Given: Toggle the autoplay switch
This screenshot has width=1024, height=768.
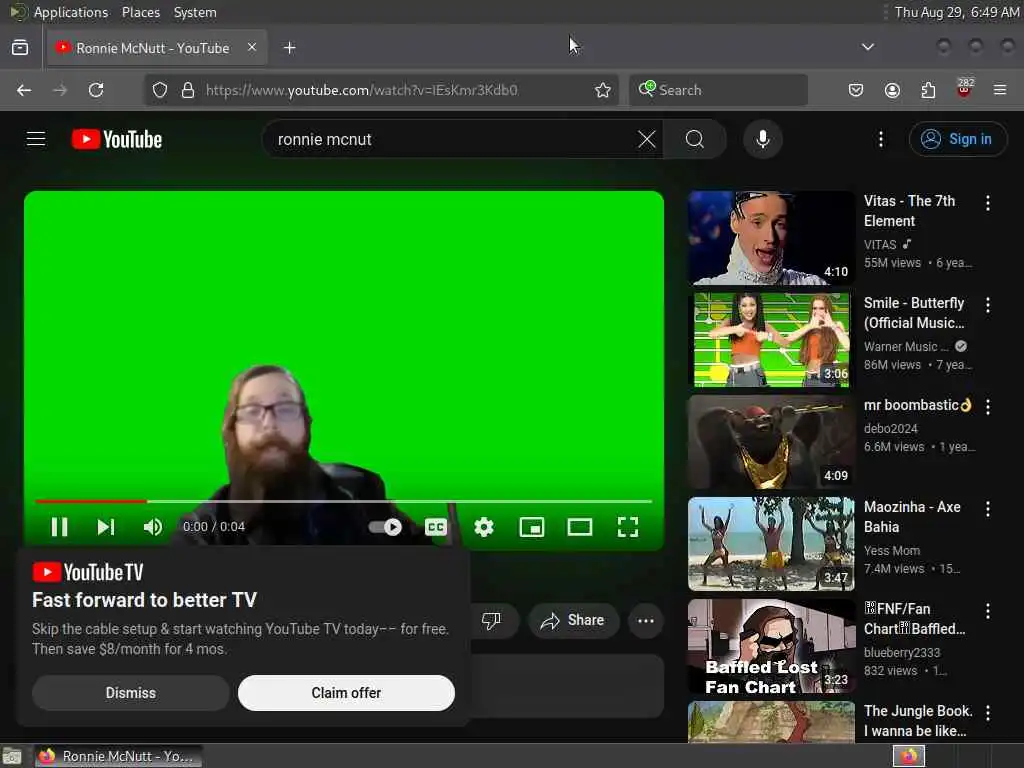Looking at the screenshot, I should pyautogui.click(x=385, y=527).
